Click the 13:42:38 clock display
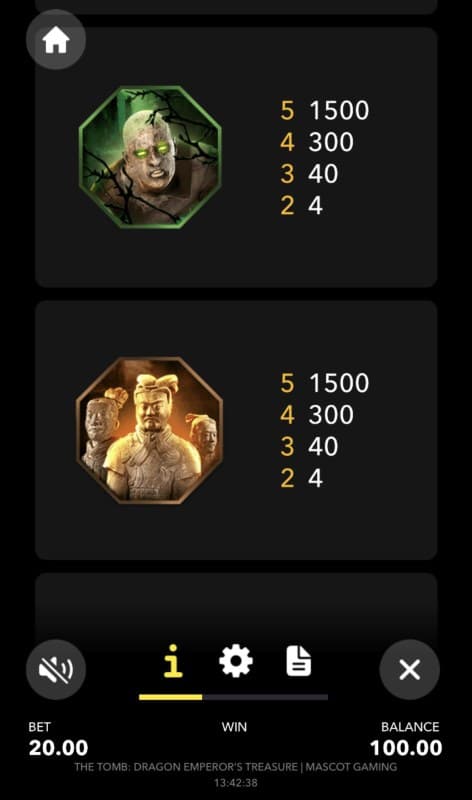472x800 pixels. pos(235,783)
